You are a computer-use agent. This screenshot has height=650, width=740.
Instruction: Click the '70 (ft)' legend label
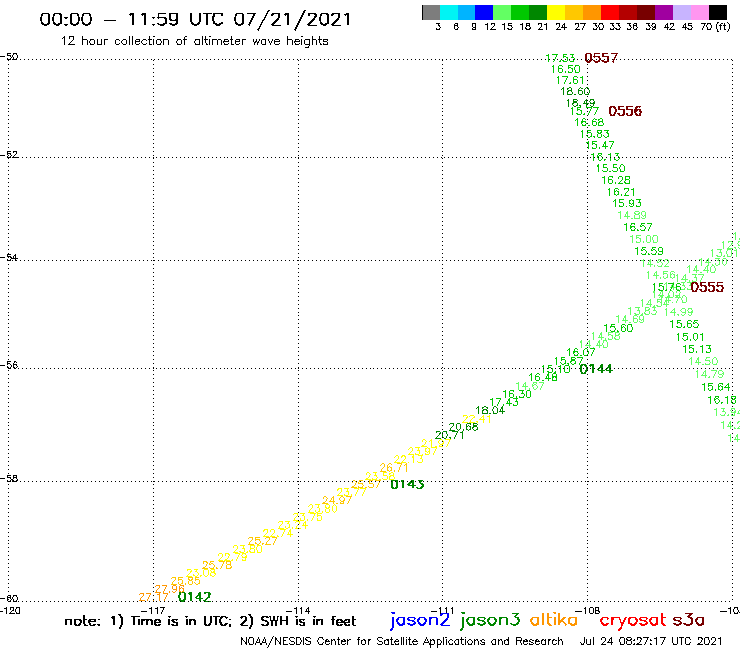[x=715, y=26]
